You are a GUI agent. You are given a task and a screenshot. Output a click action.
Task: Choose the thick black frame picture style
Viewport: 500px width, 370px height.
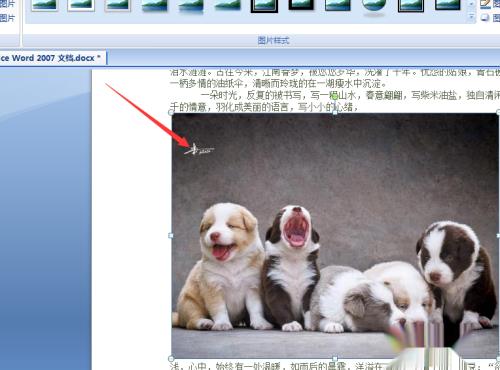pos(301,5)
